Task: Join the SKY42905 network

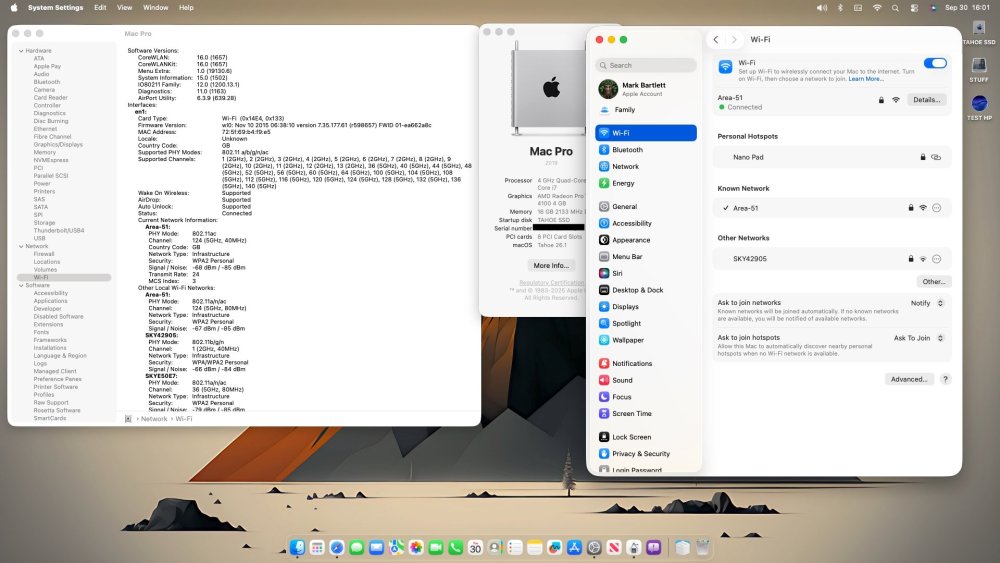Action: coord(832,259)
